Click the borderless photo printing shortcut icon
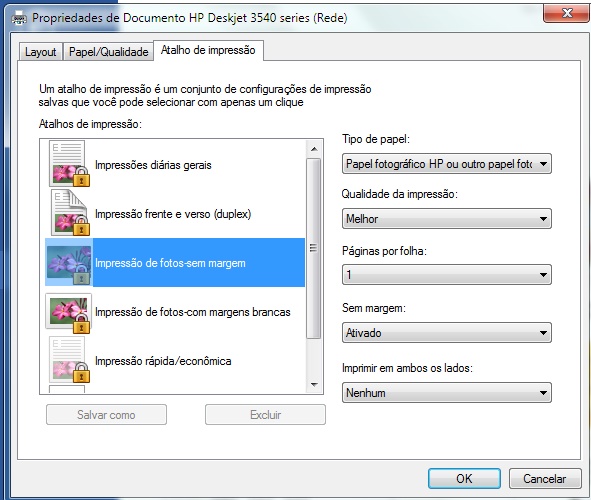591x500 pixels. 69,262
